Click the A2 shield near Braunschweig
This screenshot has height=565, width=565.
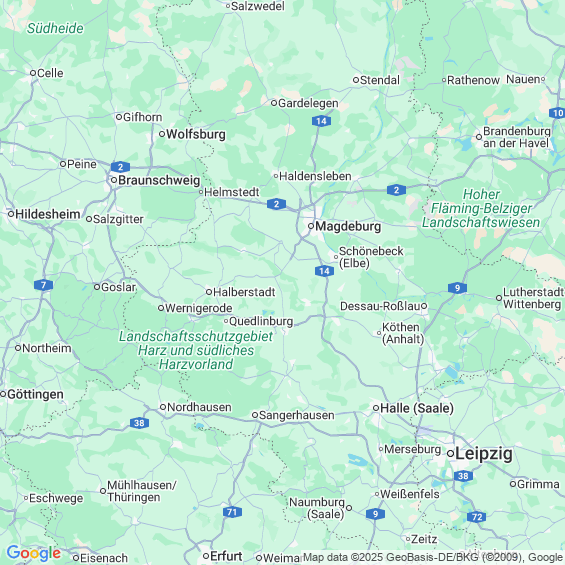120,167
